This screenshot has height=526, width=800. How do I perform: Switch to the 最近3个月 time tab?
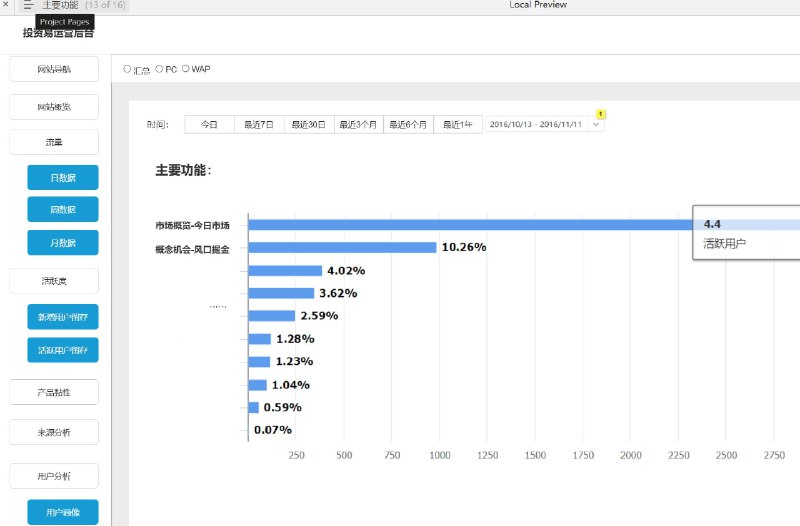[358, 124]
